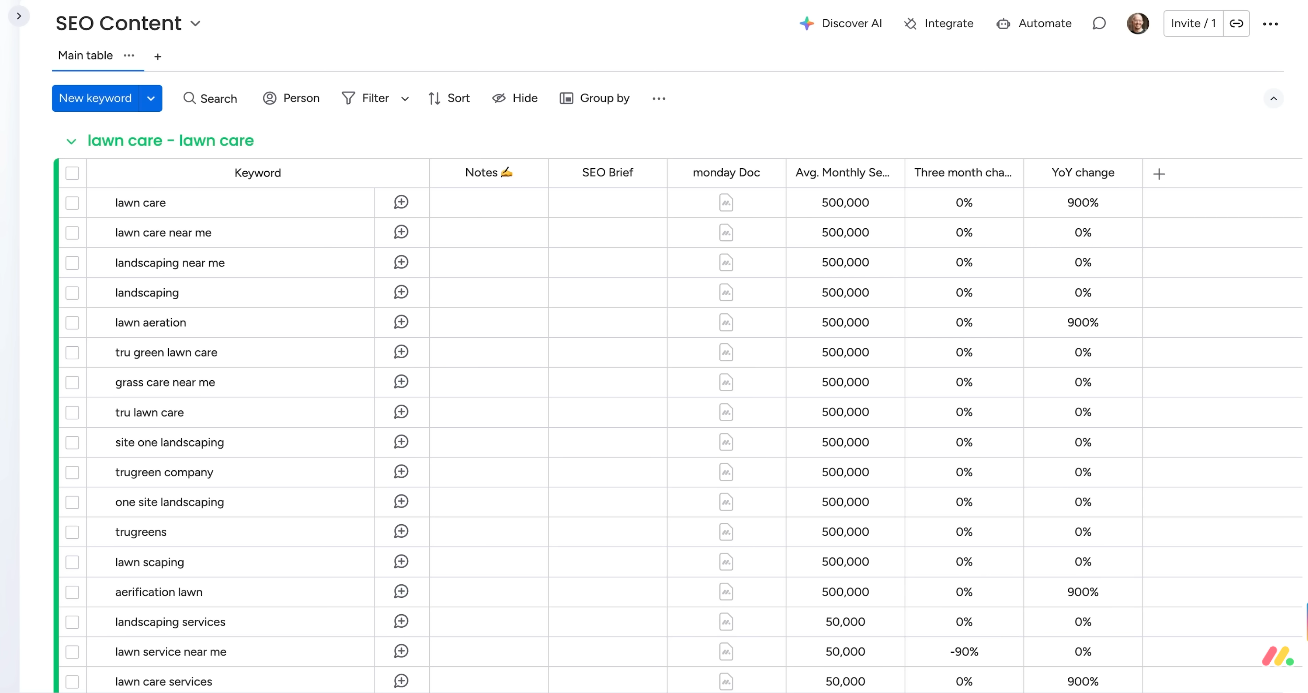
Task: Copy board link icon next to Invite
Action: (1237, 23)
